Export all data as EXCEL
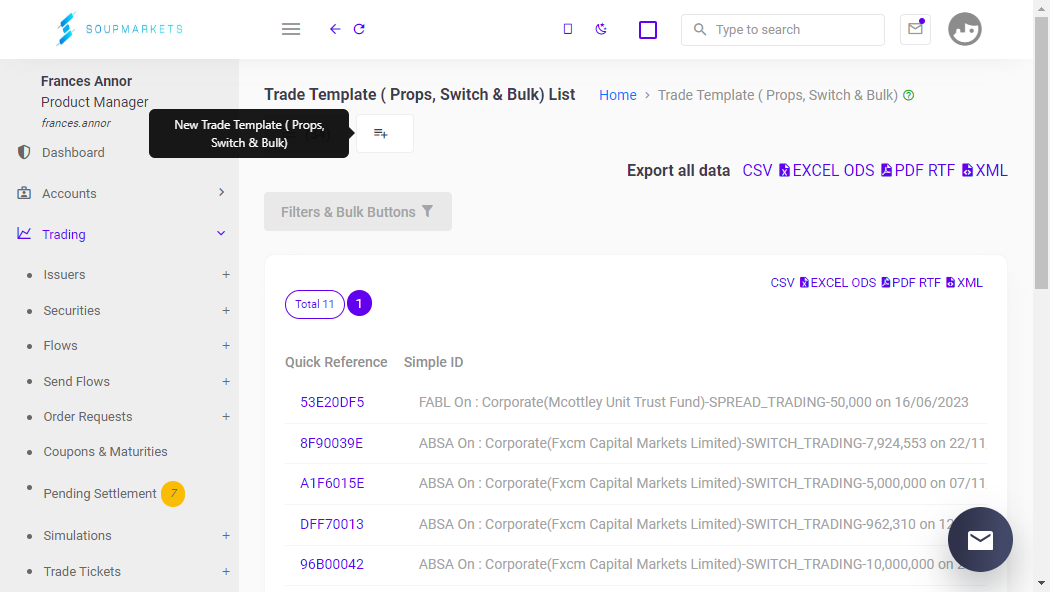 tap(809, 171)
